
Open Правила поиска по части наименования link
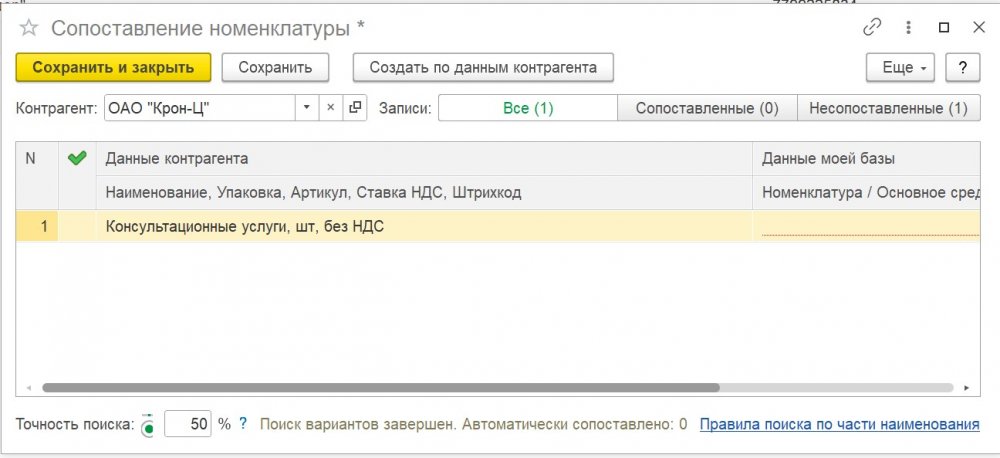838,424
